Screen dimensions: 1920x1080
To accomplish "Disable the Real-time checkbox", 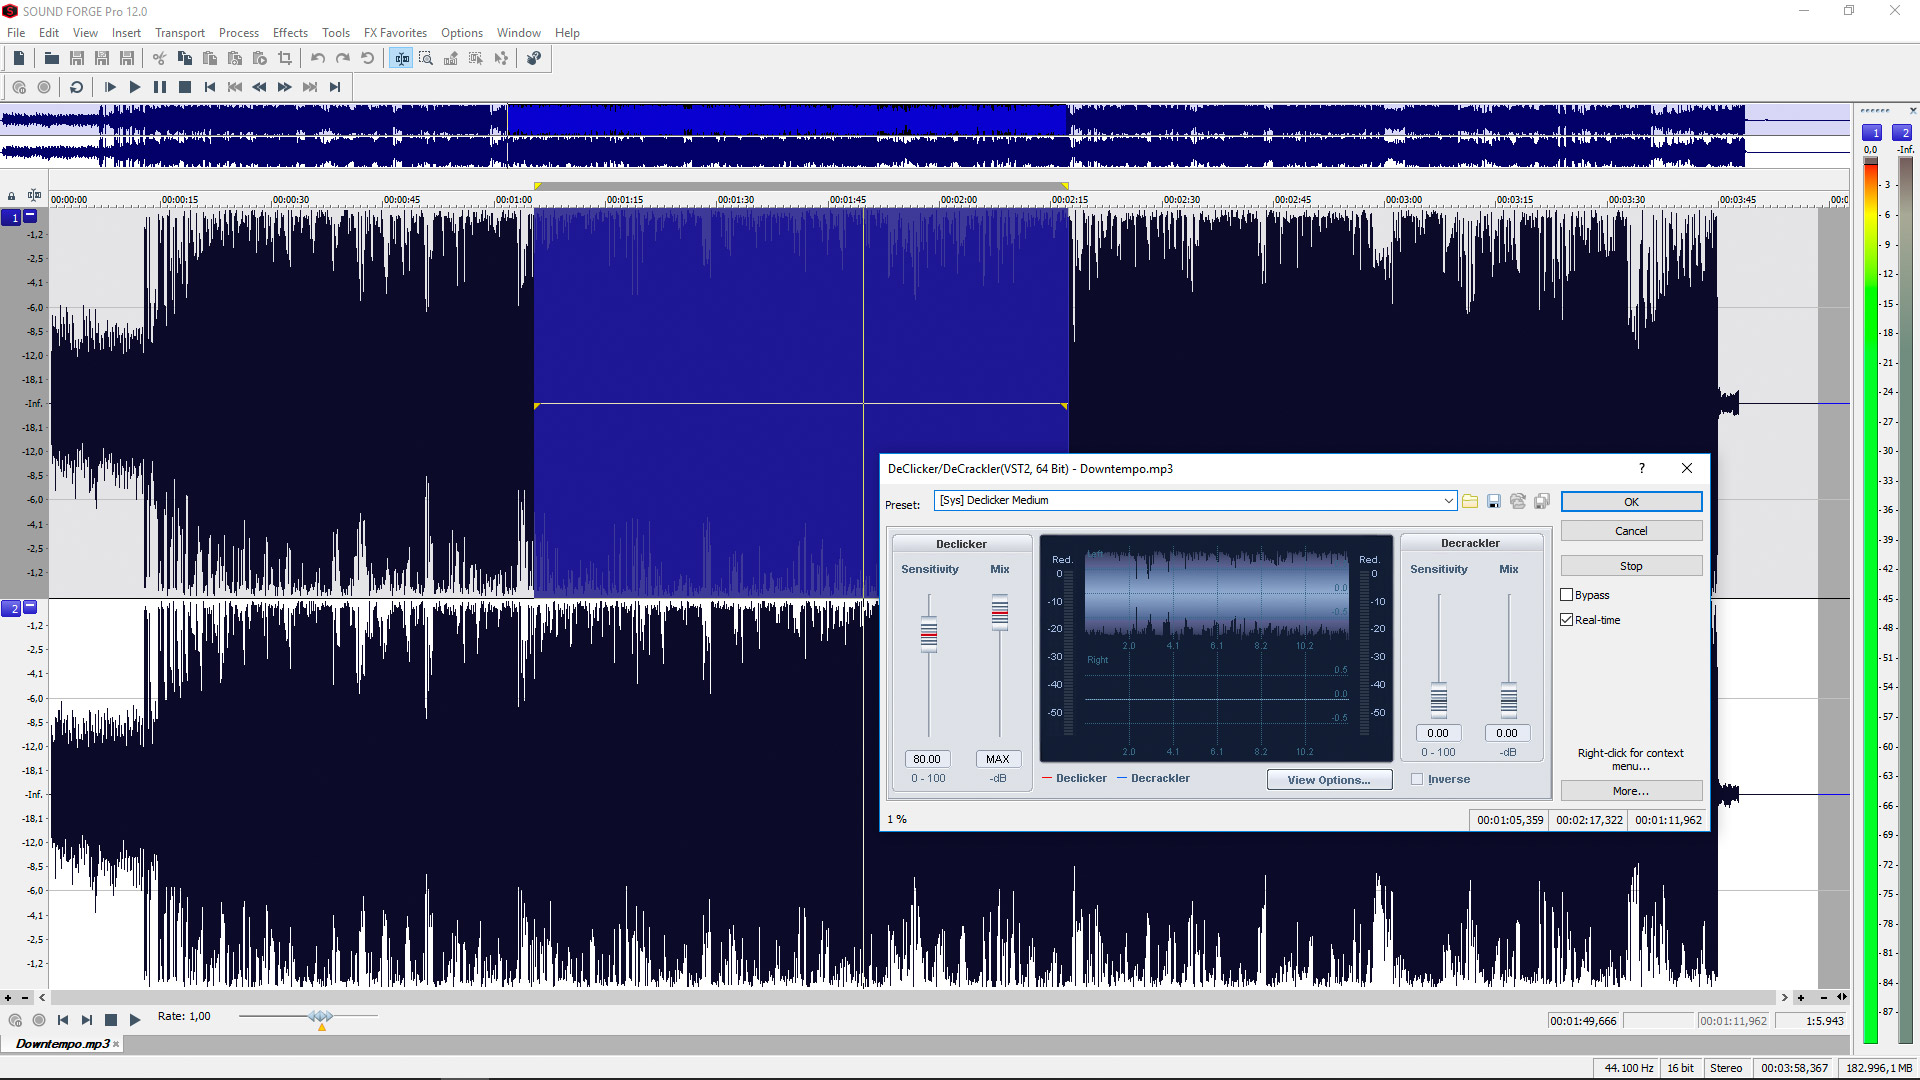I will point(1566,619).
